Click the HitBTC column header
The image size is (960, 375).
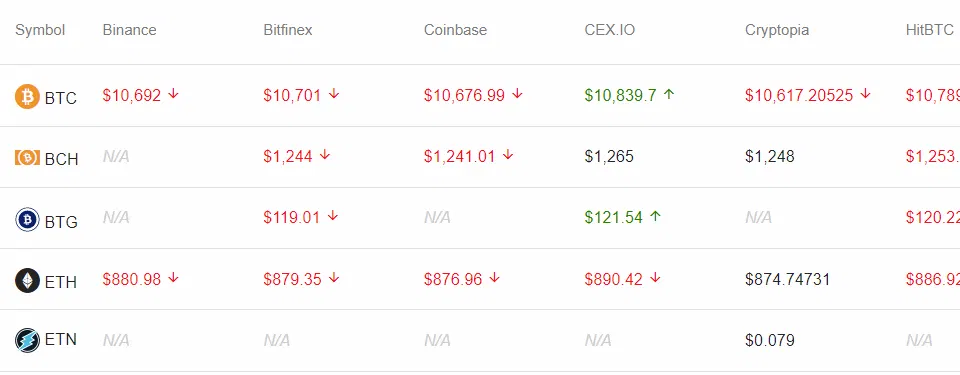[x=929, y=30]
